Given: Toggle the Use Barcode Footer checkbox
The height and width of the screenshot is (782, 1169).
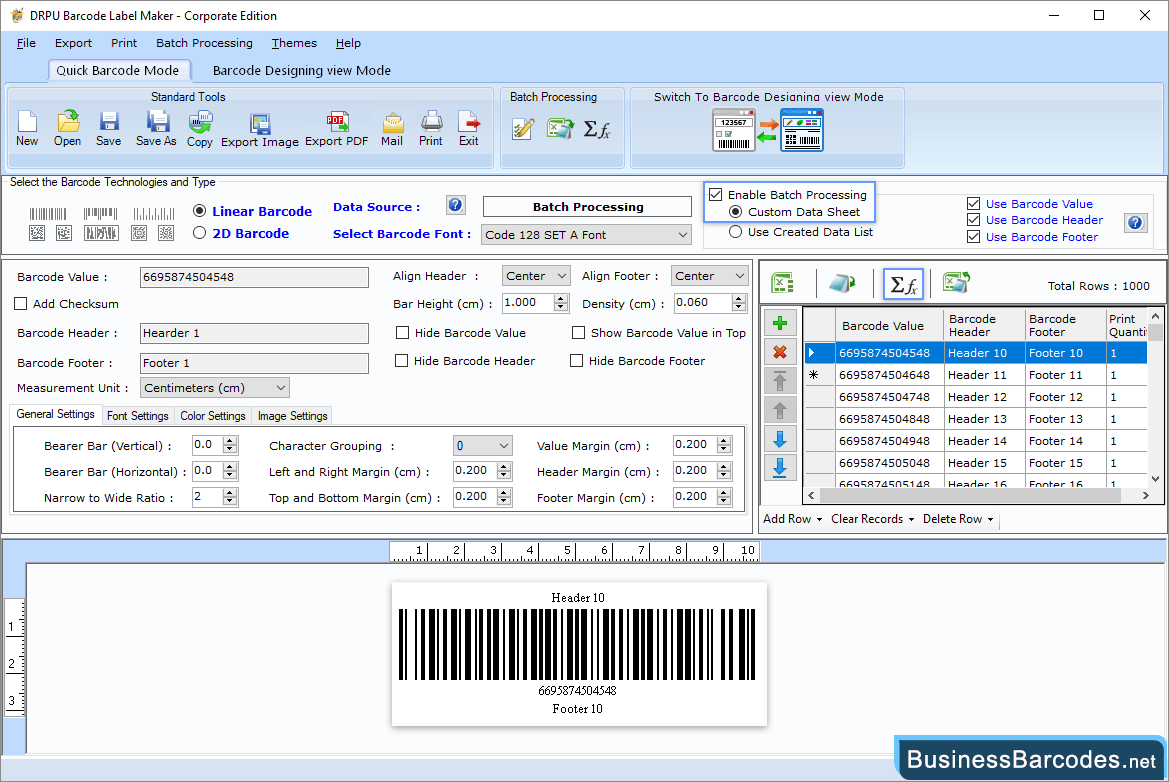Looking at the screenshot, I should [973, 236].
